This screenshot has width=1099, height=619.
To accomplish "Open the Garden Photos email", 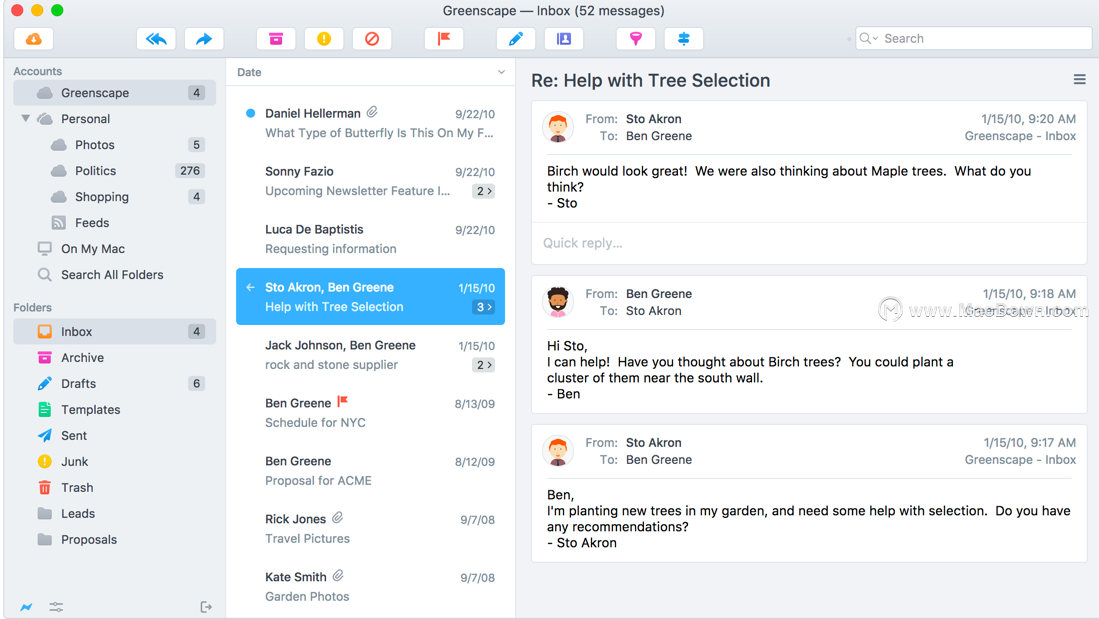I will tap(370, 587).
